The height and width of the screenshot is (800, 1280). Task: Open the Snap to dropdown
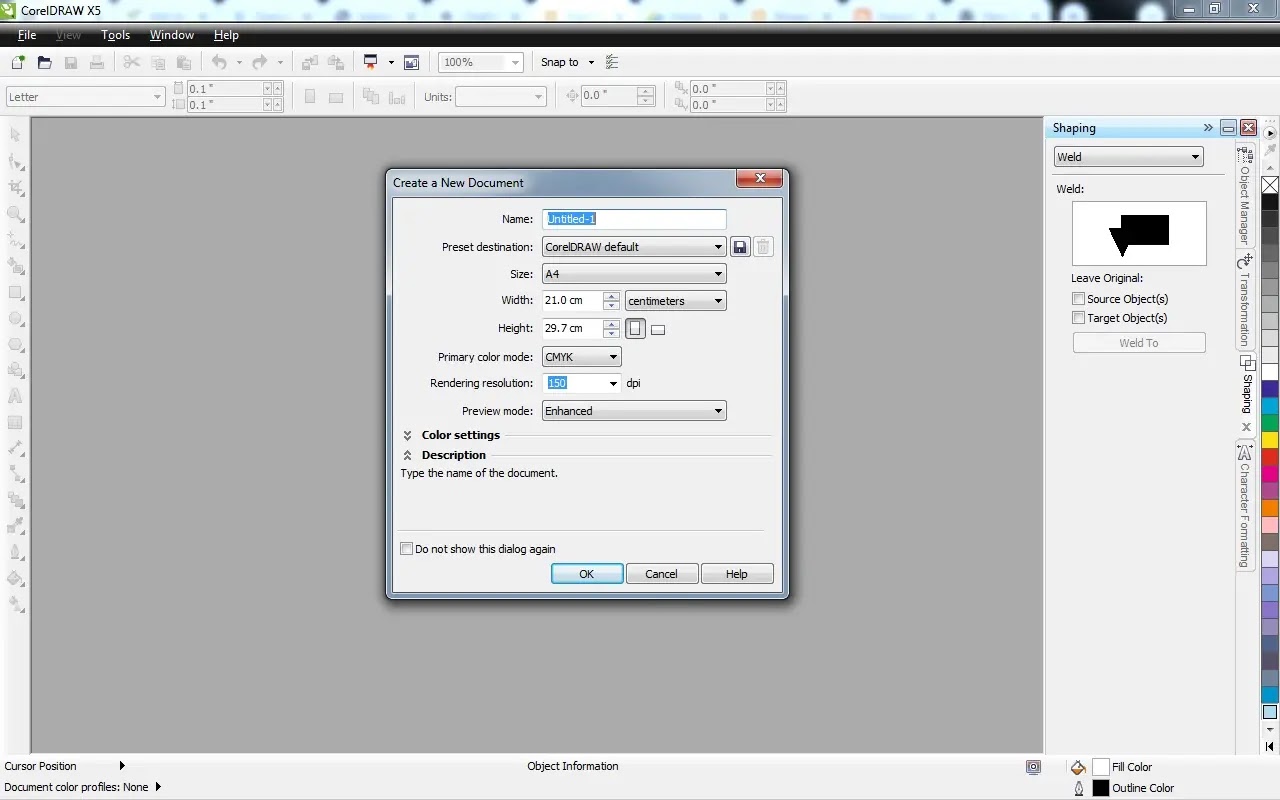591,62
